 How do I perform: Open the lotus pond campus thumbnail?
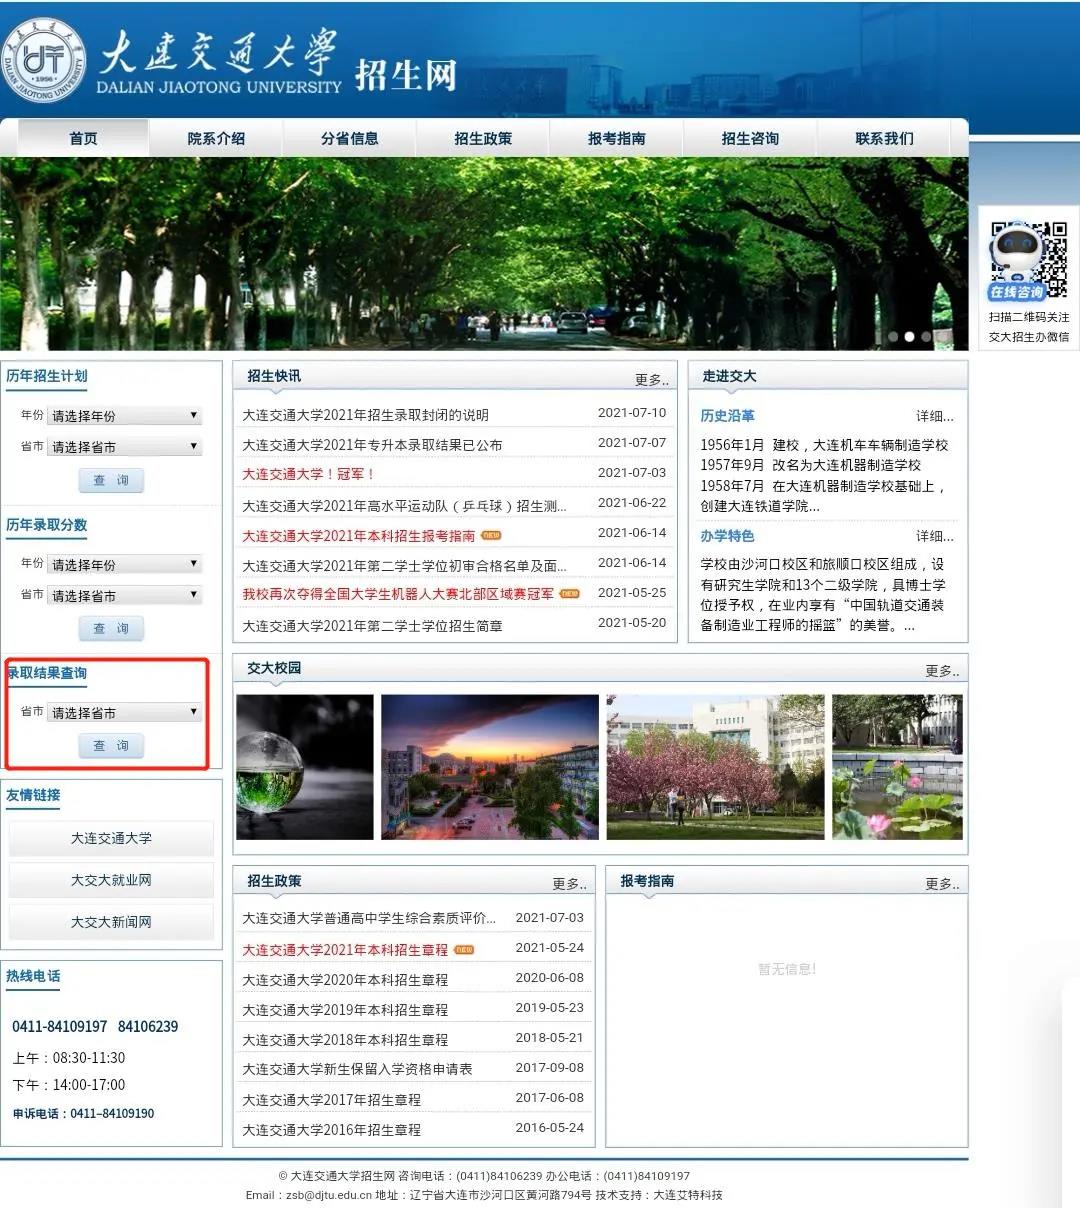(x=898, y=767)
